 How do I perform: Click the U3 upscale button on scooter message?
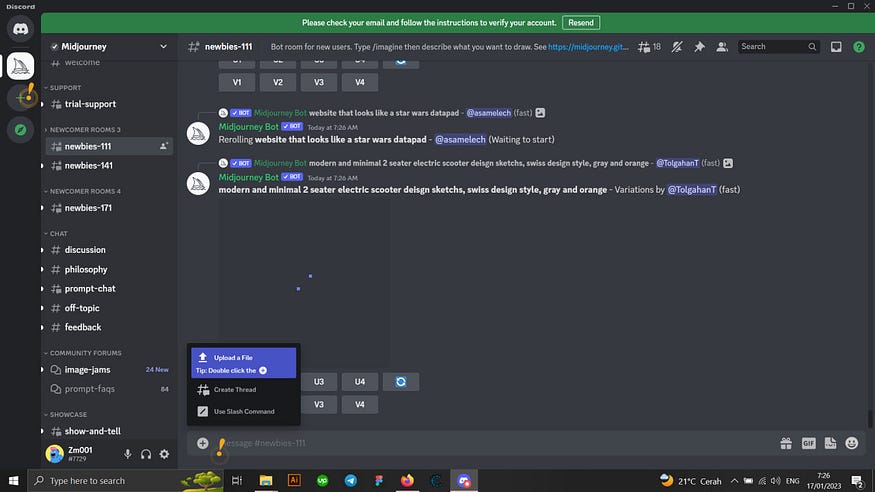click(319, 382)
